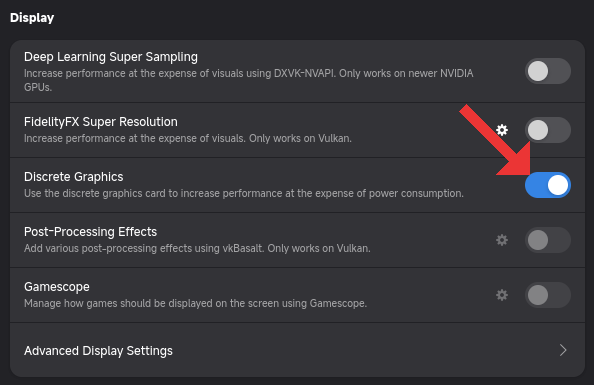Viewport: 594px width, 385px height.
Task: Select the FidelityFX Super Resolution label
Action: (x=101, y=122)
